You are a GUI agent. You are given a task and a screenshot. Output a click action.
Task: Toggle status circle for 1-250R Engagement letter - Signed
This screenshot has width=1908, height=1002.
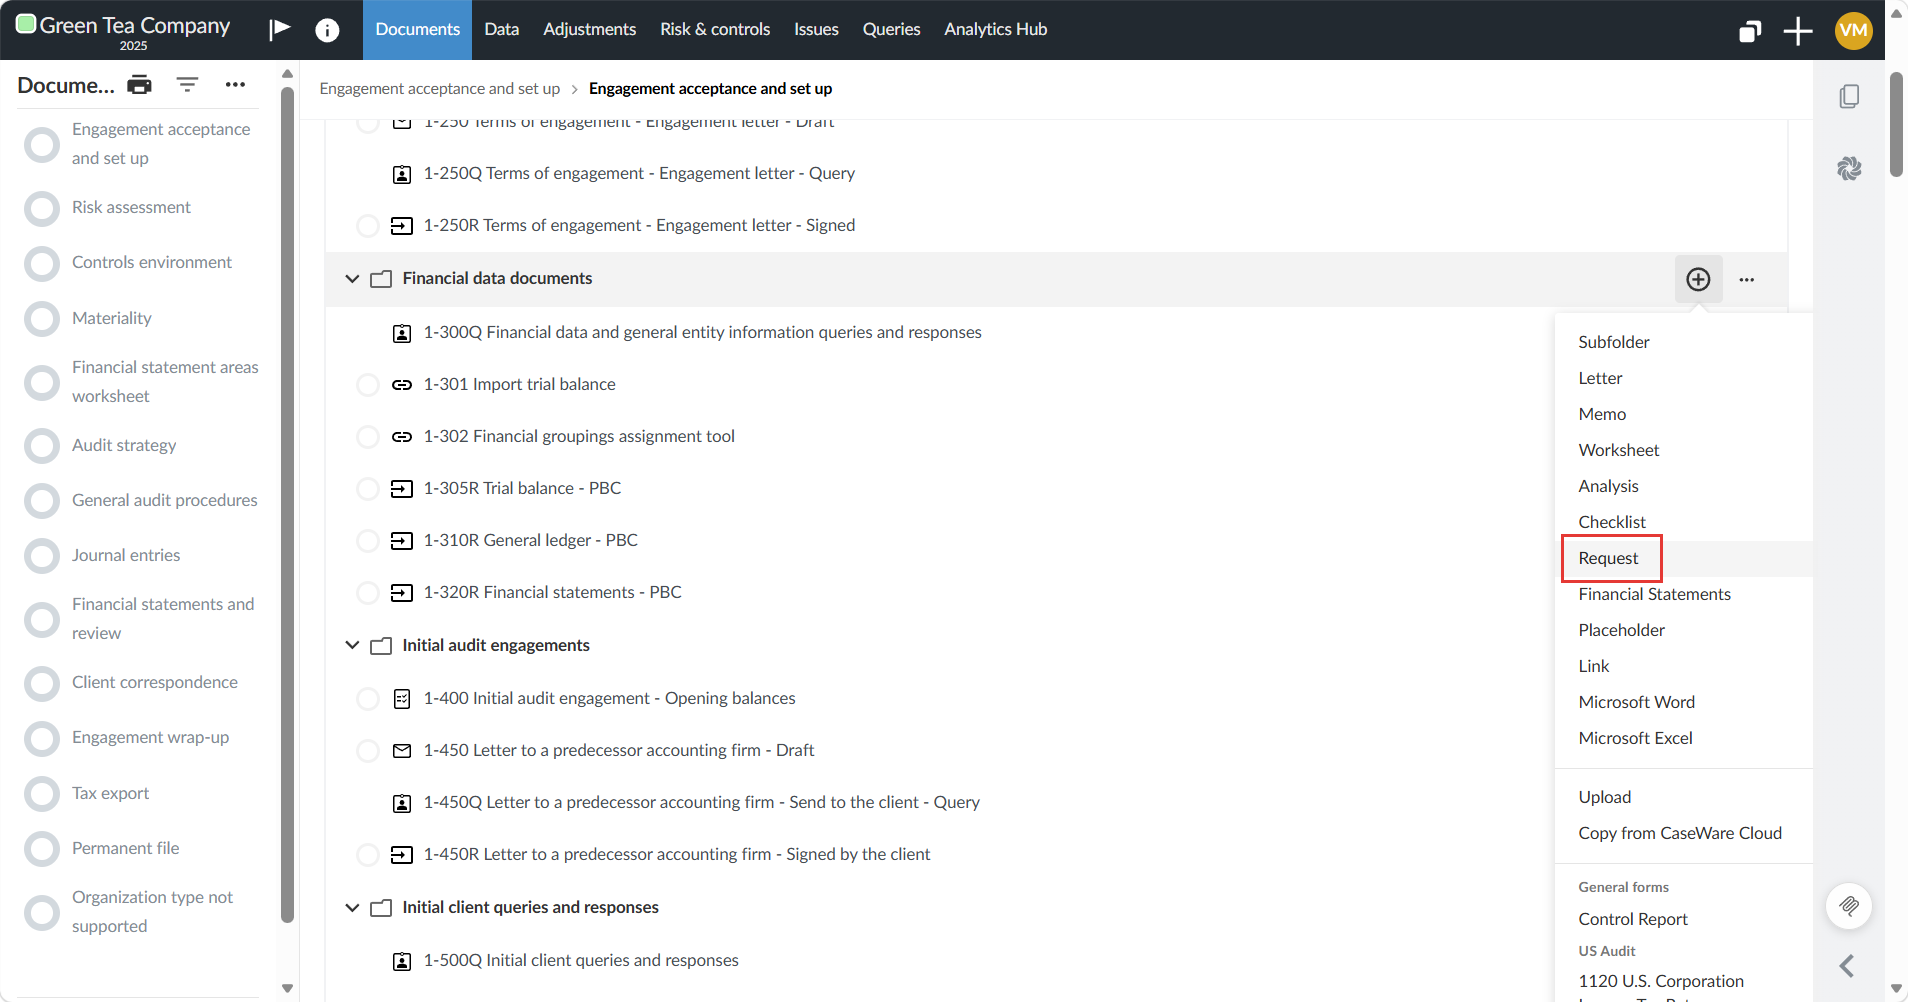click(368, 226)
